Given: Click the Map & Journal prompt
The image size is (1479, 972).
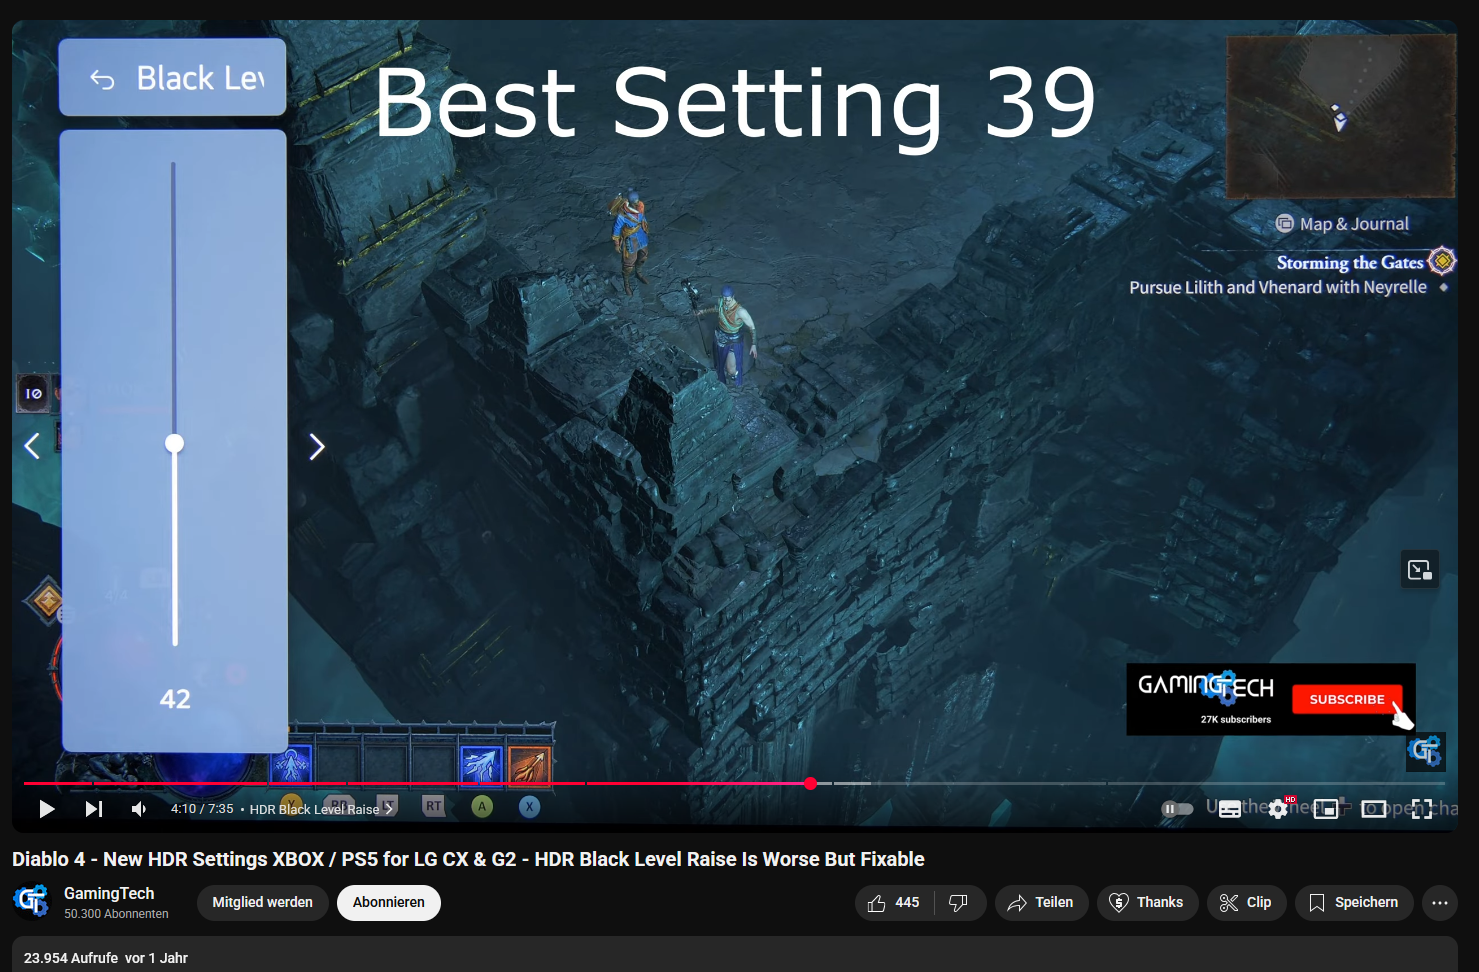Looking at the screenshot, I should coord(1342,224).
